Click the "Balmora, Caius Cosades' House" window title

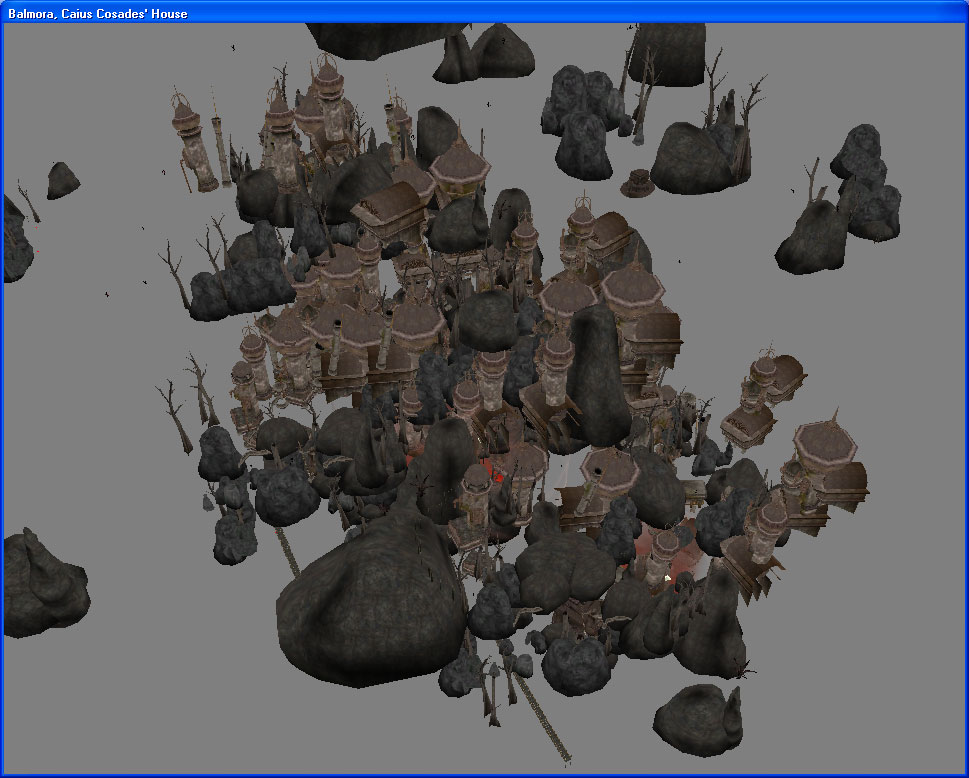(x=98, y=14)
